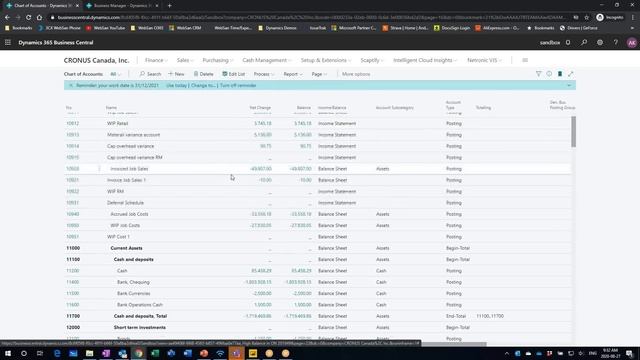Click Turn off reminder link
The width and height of the screenshot is (640, 360).
(238, 85)
